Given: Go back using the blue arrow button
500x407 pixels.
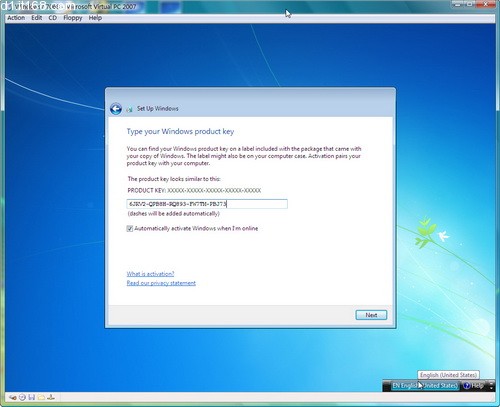Looking at the screenshot, I should click(116, 109).
